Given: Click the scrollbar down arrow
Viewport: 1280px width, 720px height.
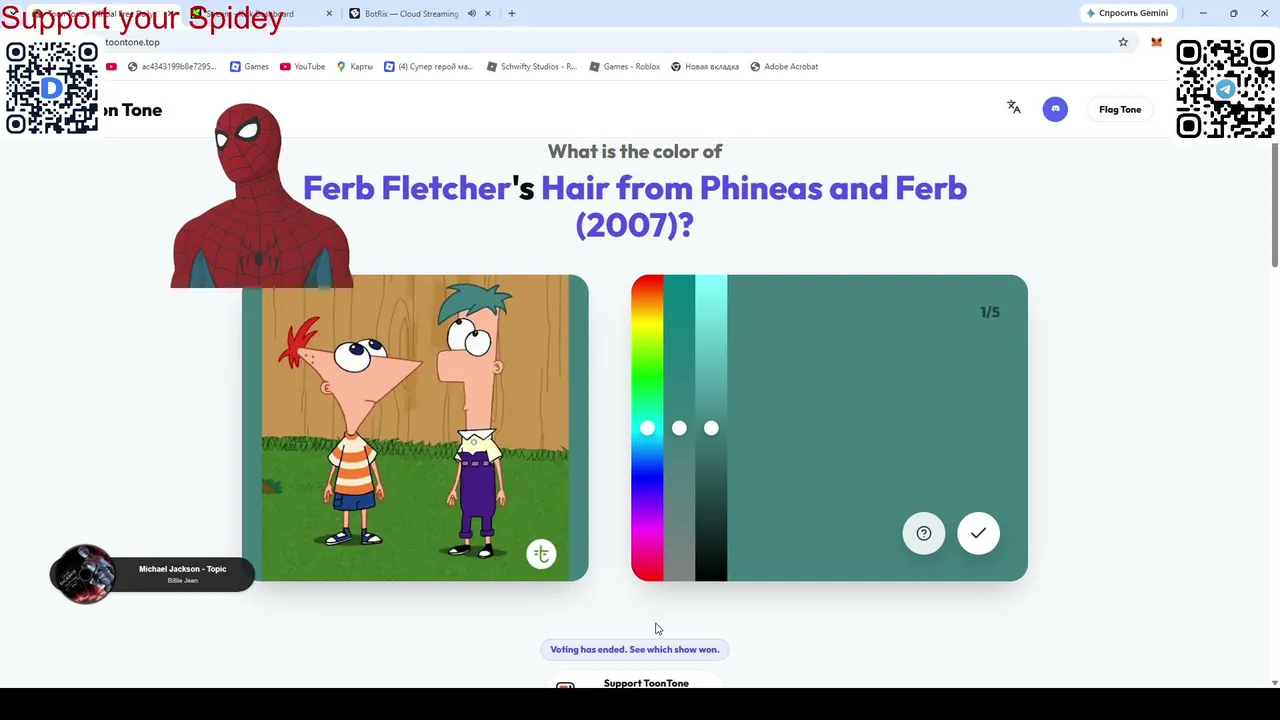Looking at the screenshot, I should tap(1274, 683).
